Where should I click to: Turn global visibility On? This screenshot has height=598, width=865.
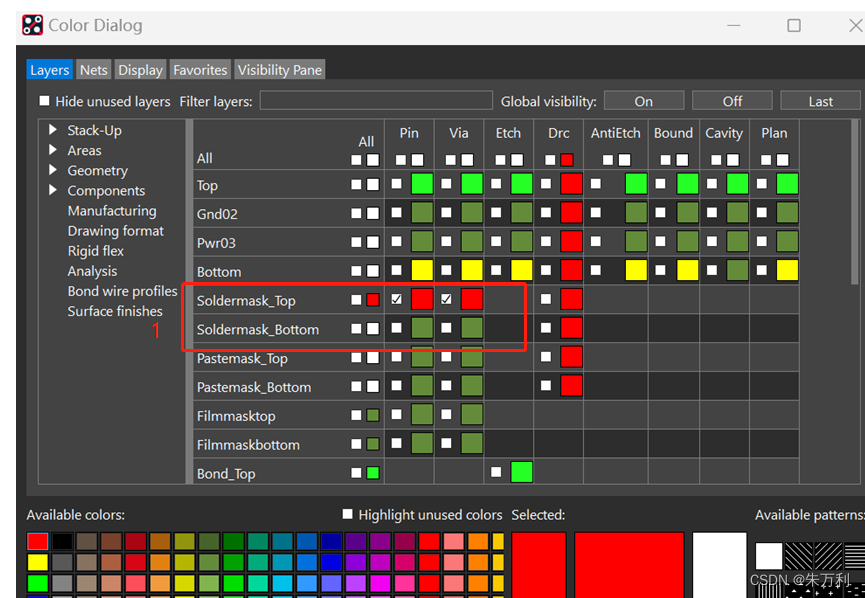click(644, 101)
